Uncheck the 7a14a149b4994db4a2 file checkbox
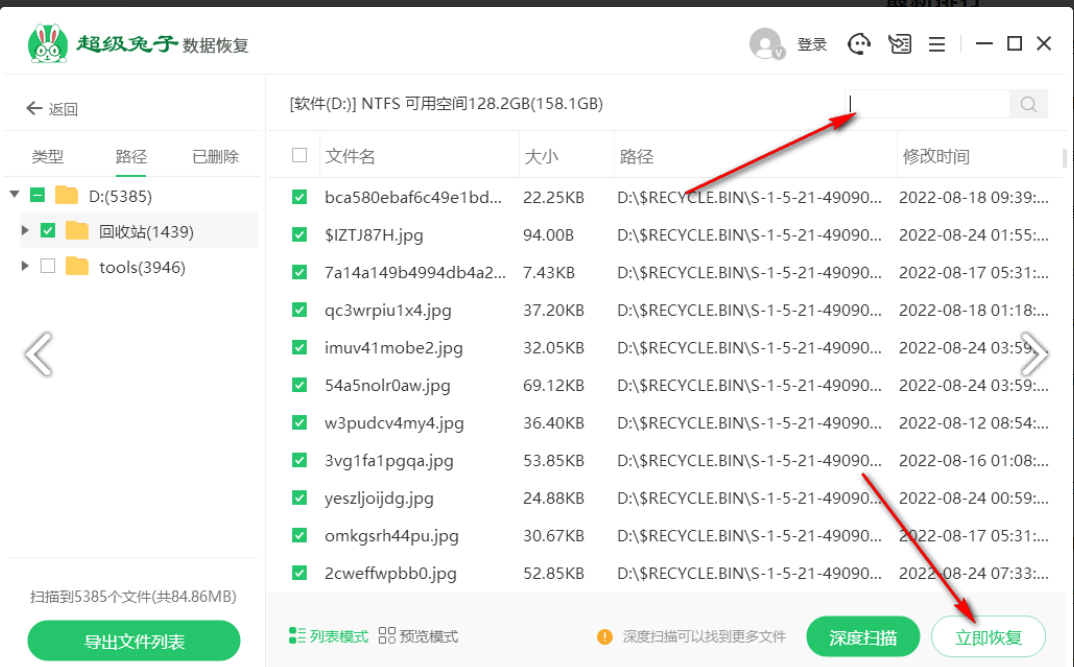The width and height of the screenshot is (1074, 667). point(299,273)
